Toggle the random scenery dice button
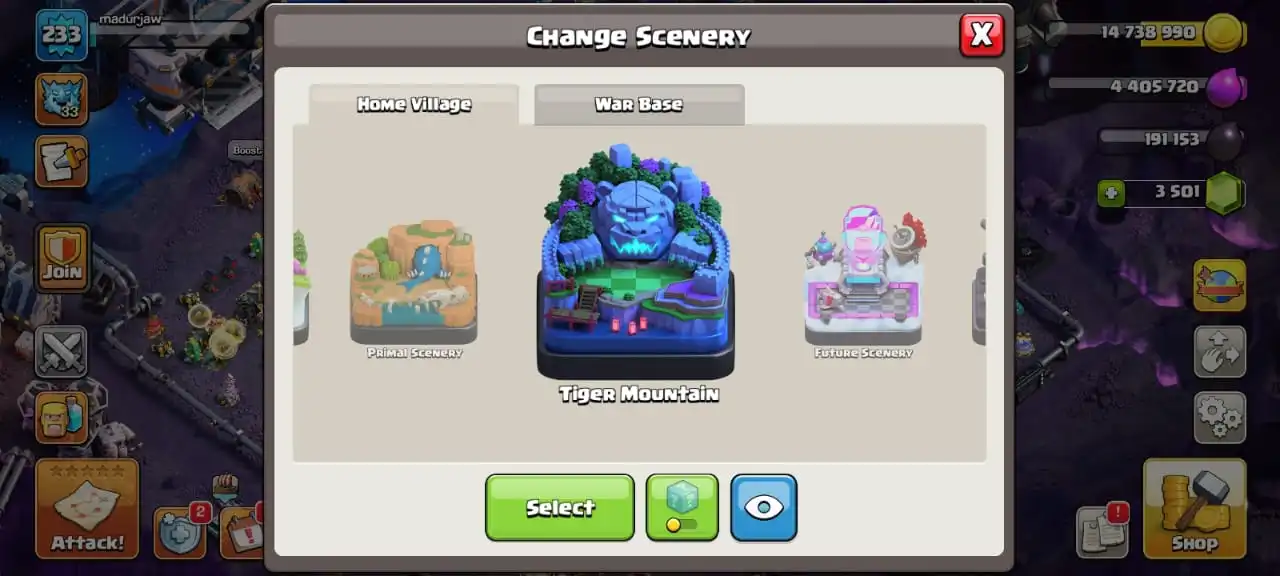 click(x=682, y=507)
